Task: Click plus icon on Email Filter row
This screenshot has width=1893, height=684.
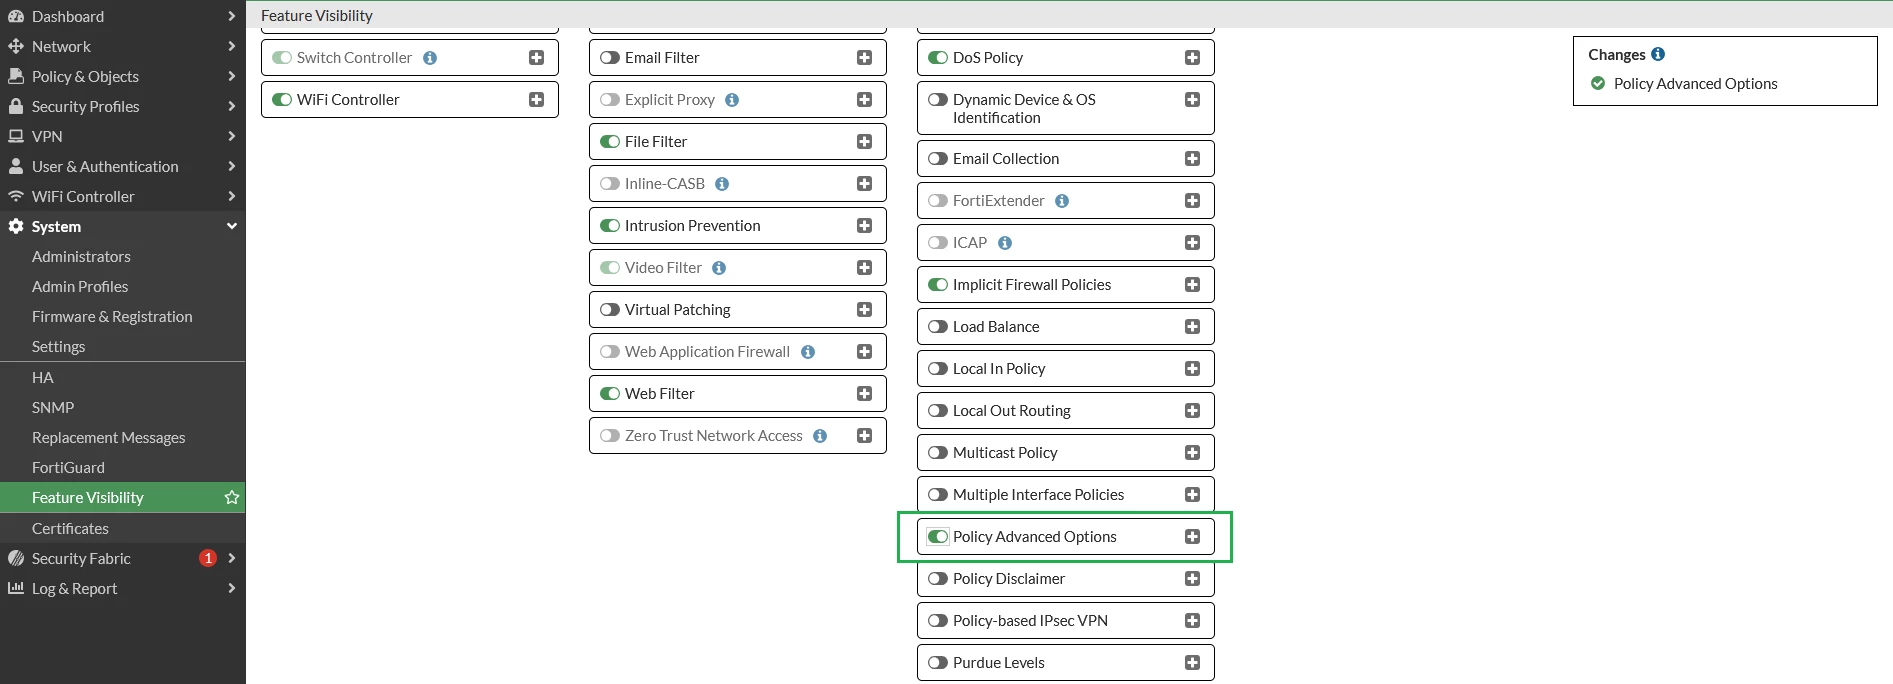Action: click(x=864, y=58)
